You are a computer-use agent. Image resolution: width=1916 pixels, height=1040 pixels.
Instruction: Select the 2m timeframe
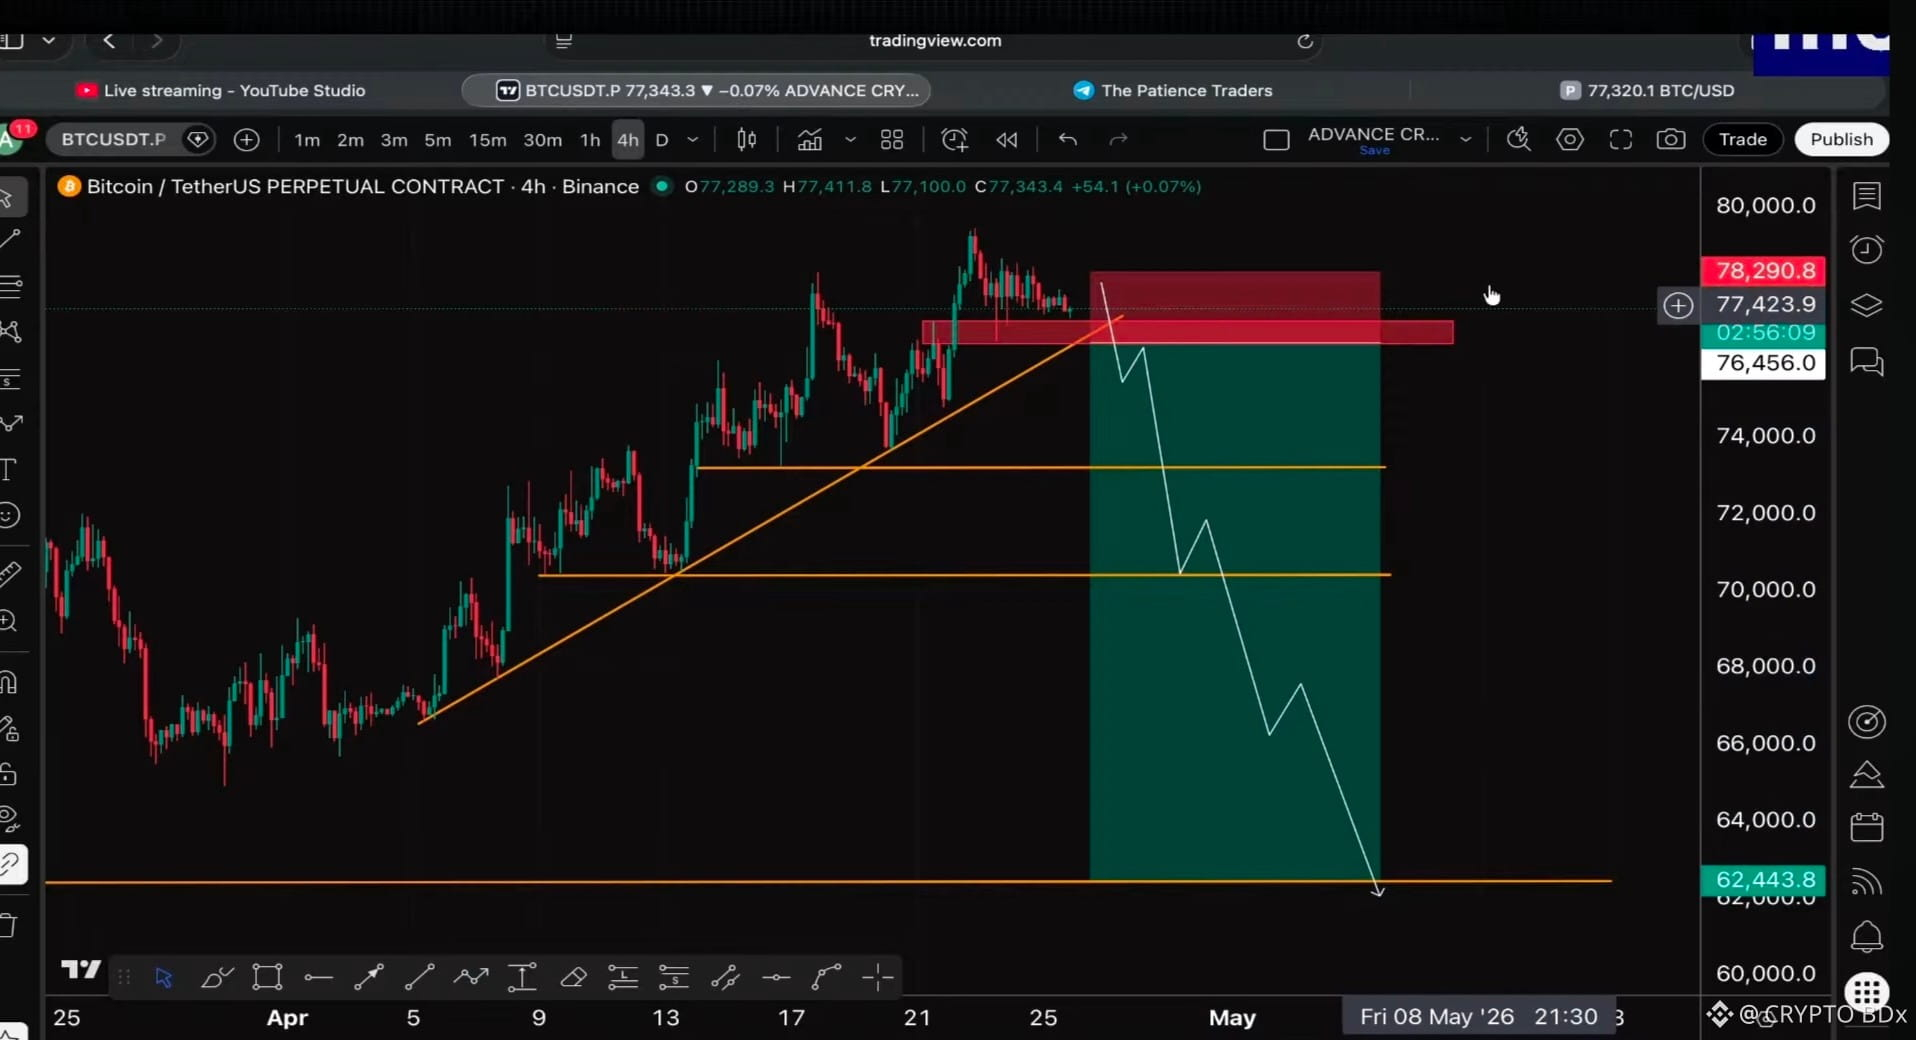click(x=350, y=140)
